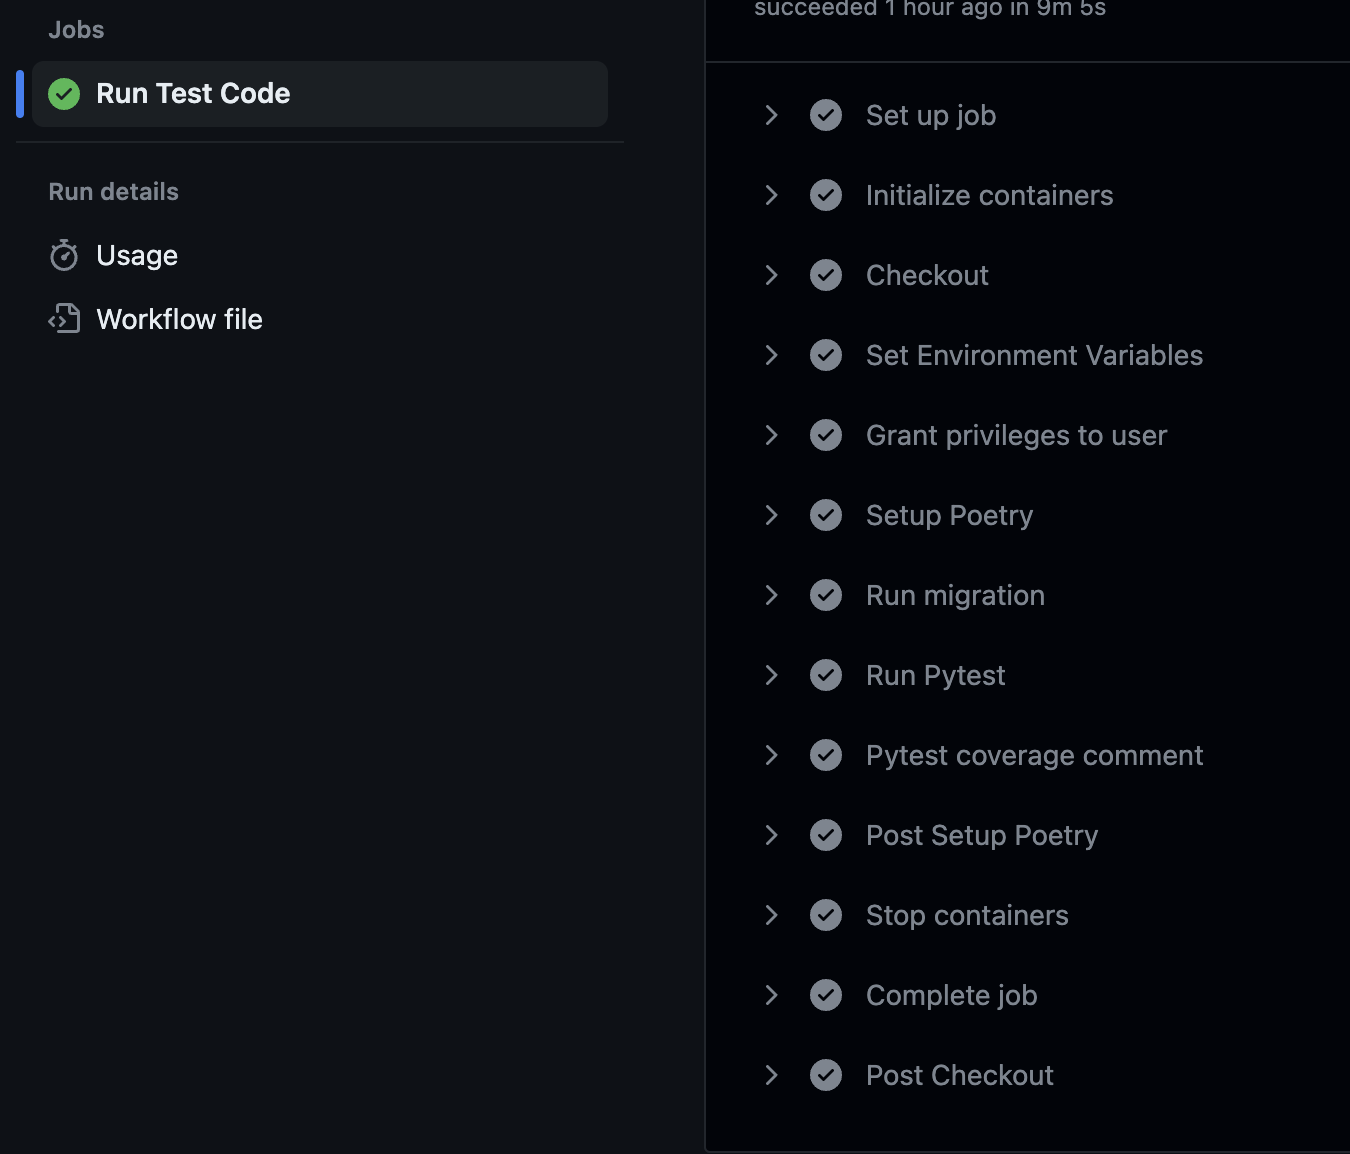
Task: Select the stopwatch icon next to Usage
Action: click(63, 255)
